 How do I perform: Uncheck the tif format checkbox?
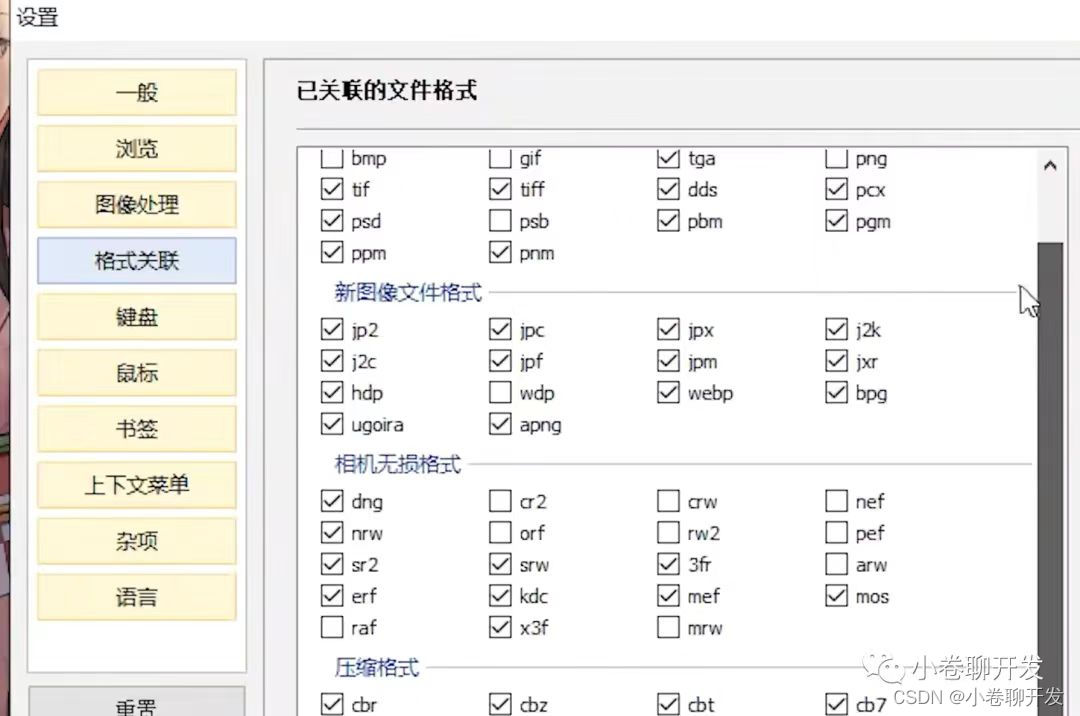332,189
